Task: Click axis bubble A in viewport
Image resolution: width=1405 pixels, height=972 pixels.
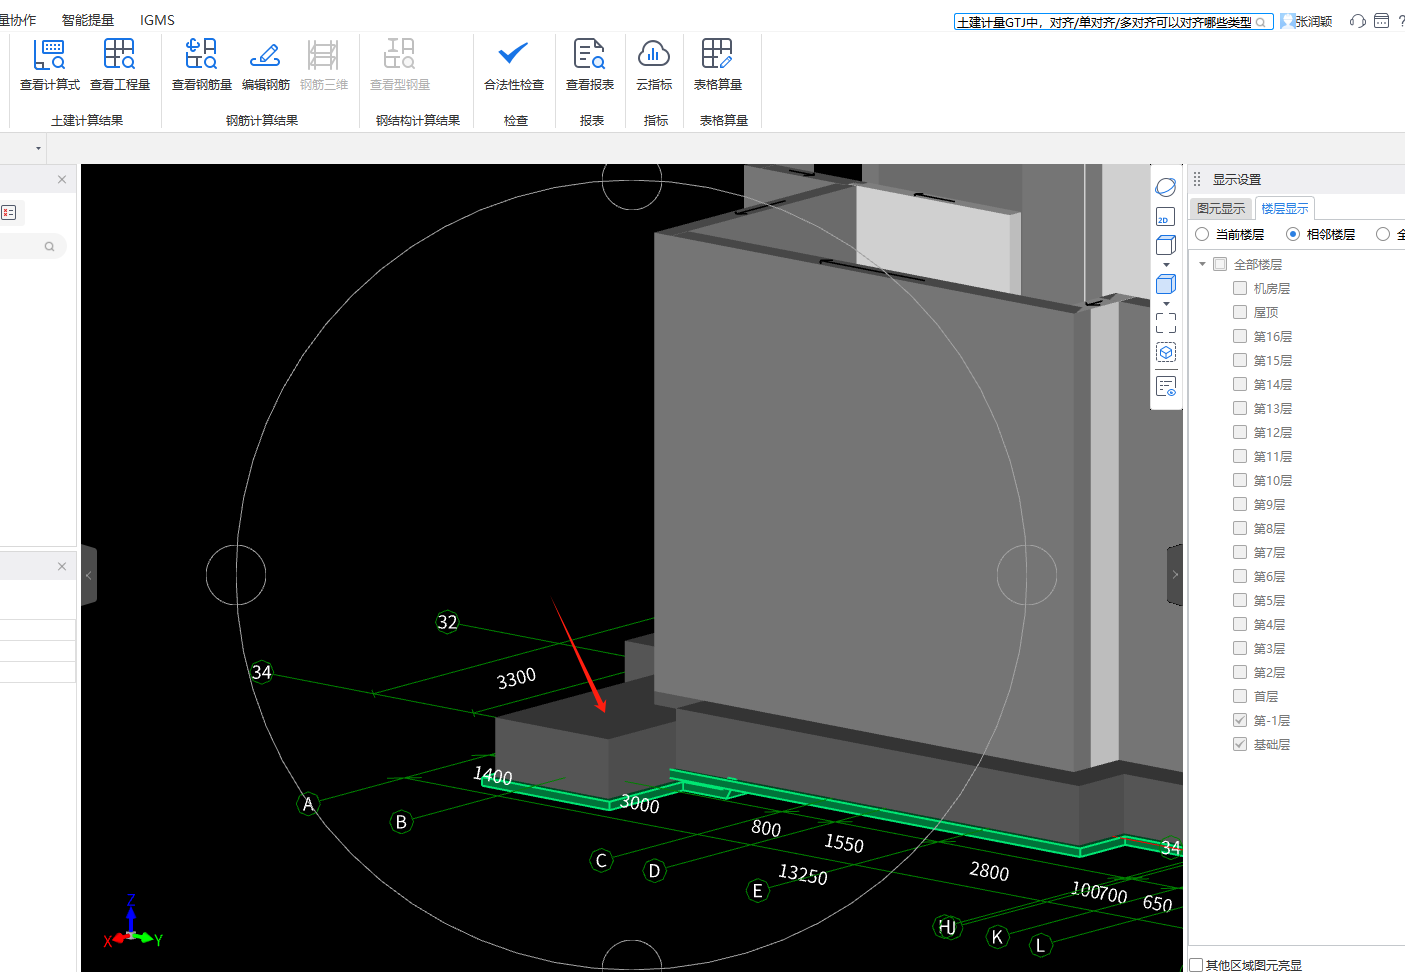Action: [308, 804]
